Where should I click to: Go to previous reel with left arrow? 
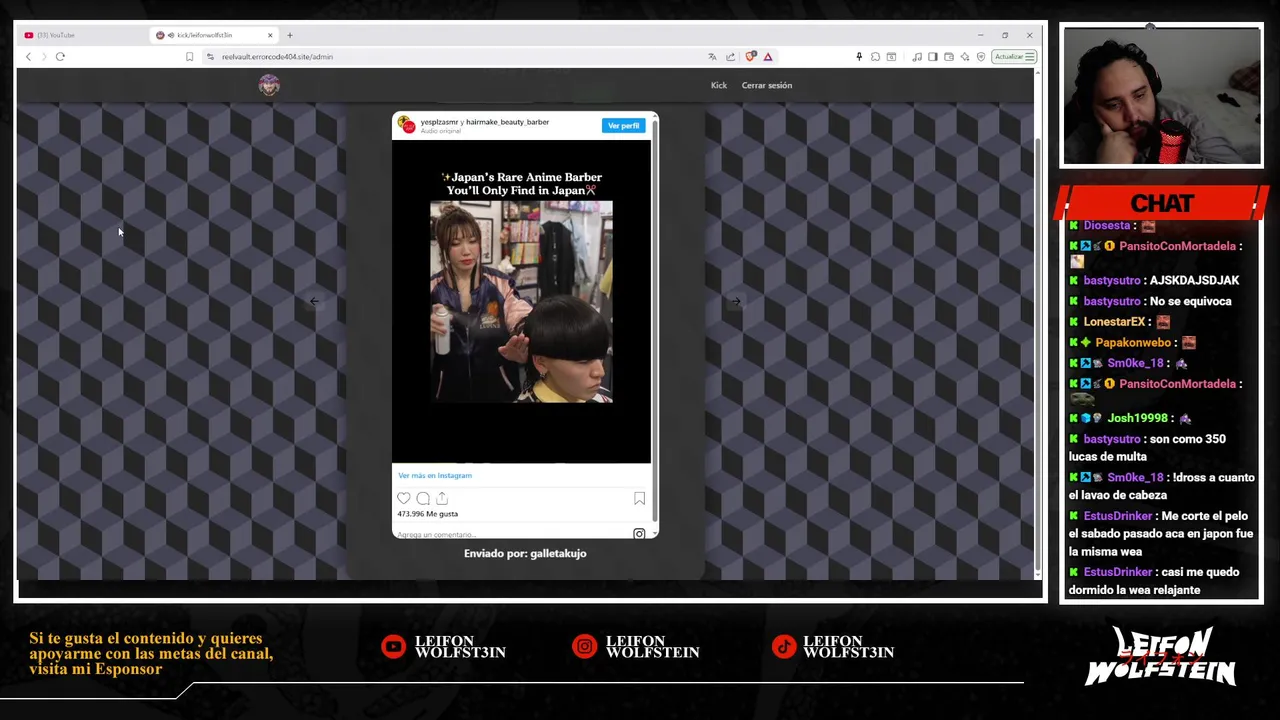click(x=314, y=301)
